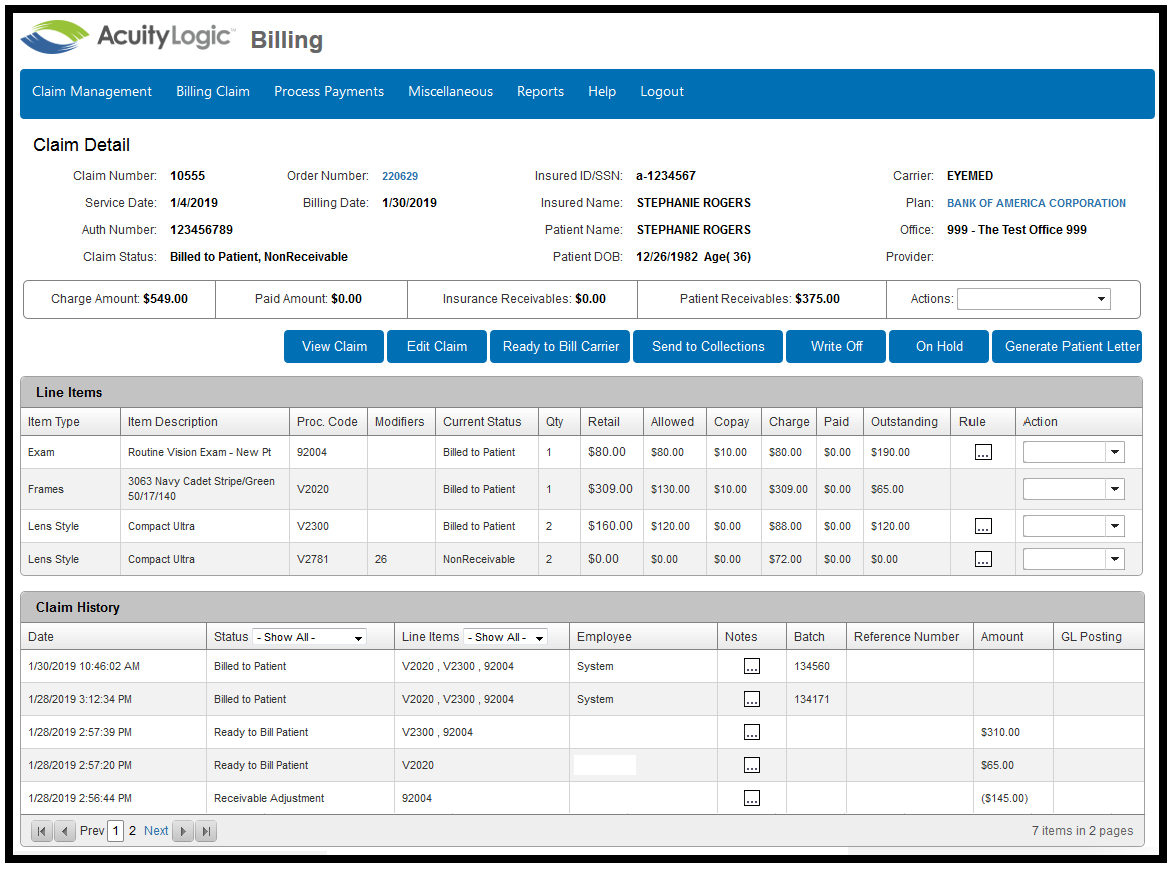Open notes icon for 1/30/2019 history entry

(751, 666)
